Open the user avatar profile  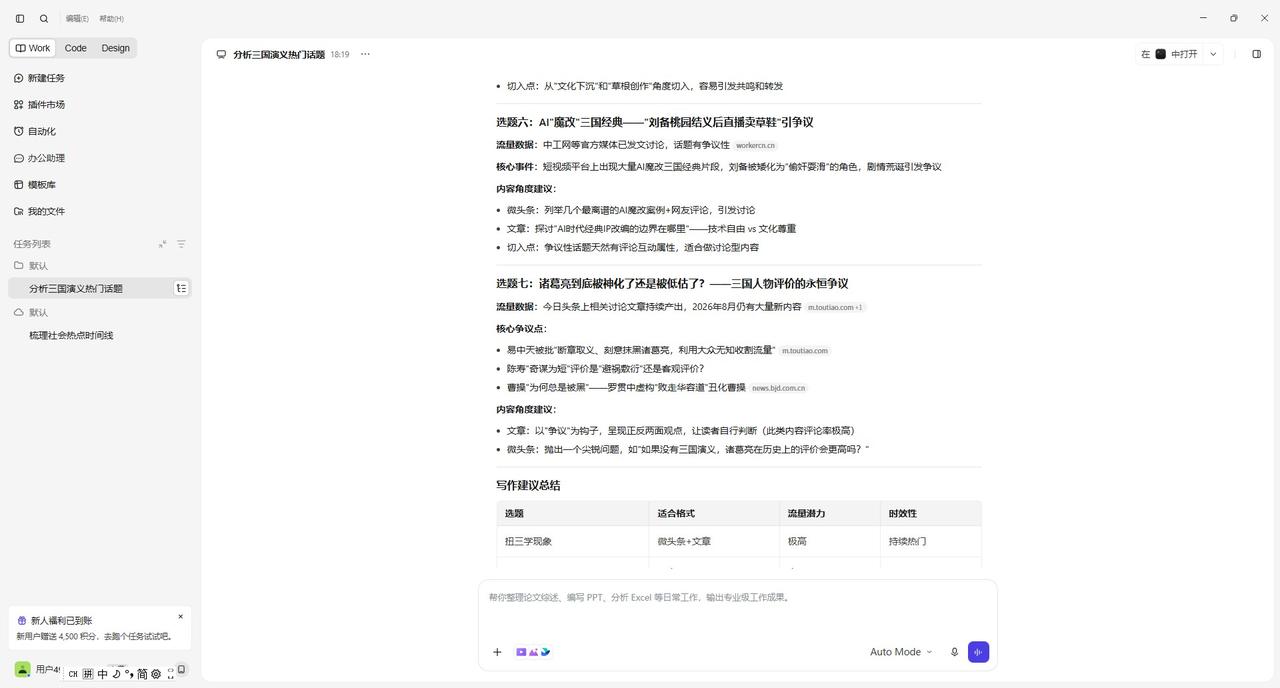[22, 669]
